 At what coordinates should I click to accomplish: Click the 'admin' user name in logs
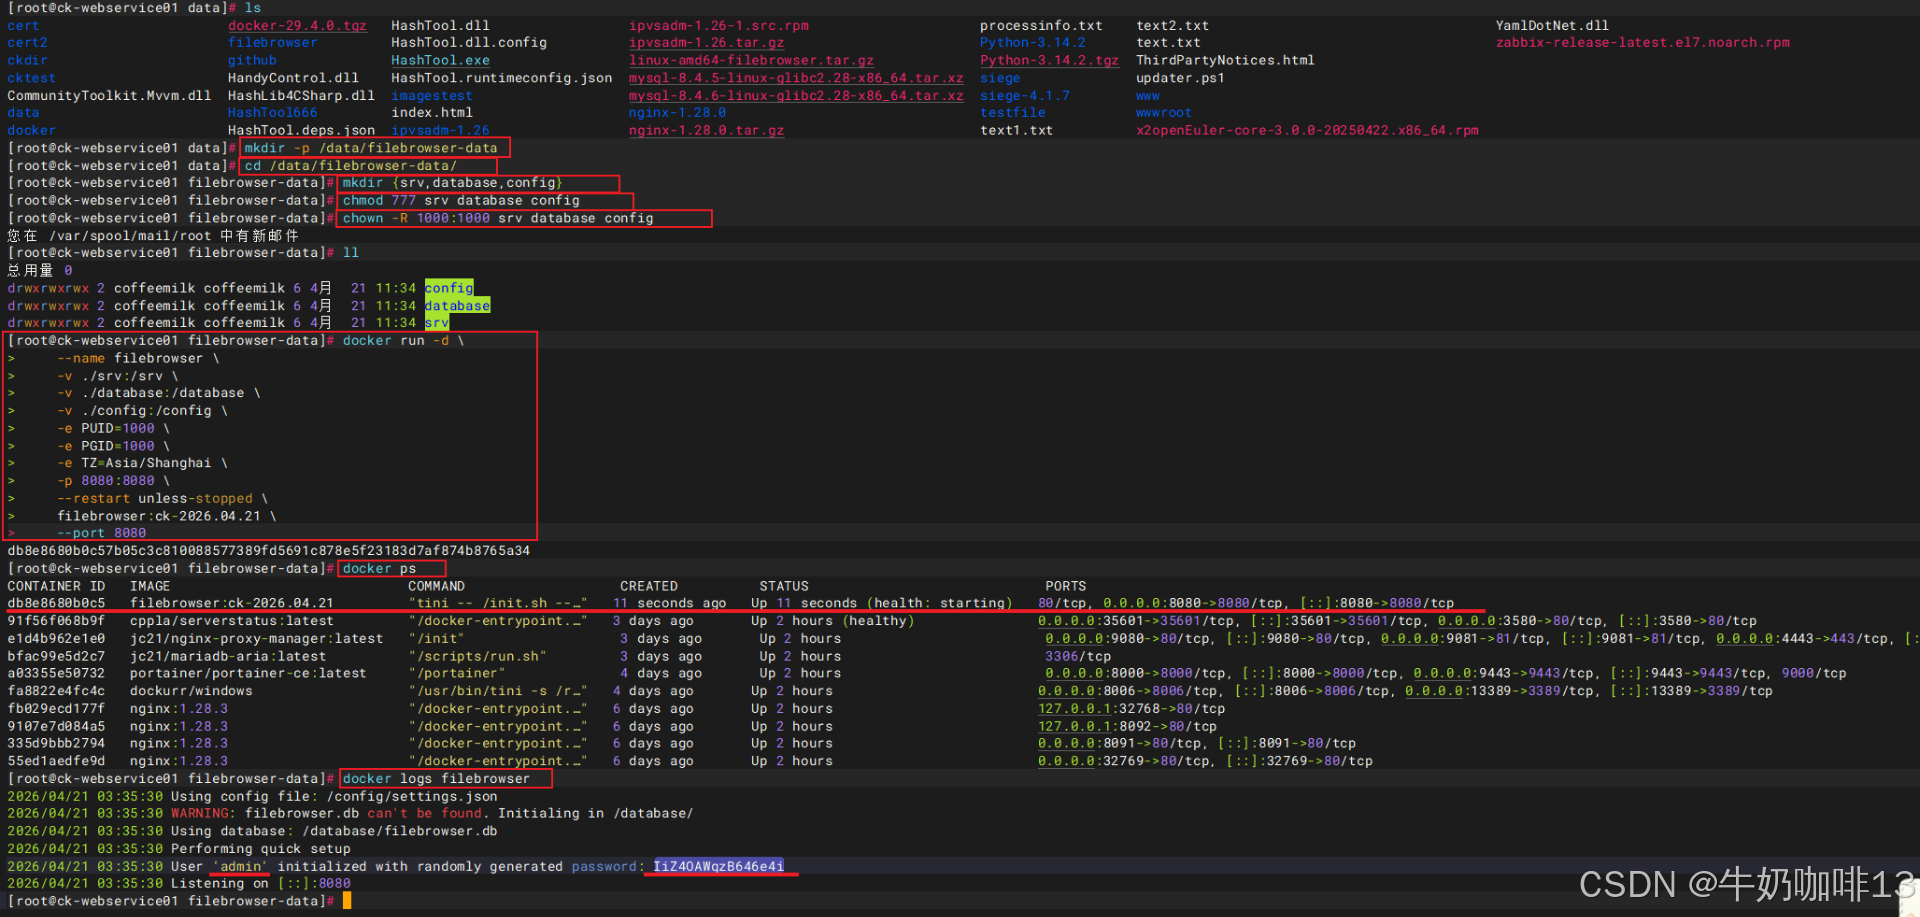pos(240,866)
